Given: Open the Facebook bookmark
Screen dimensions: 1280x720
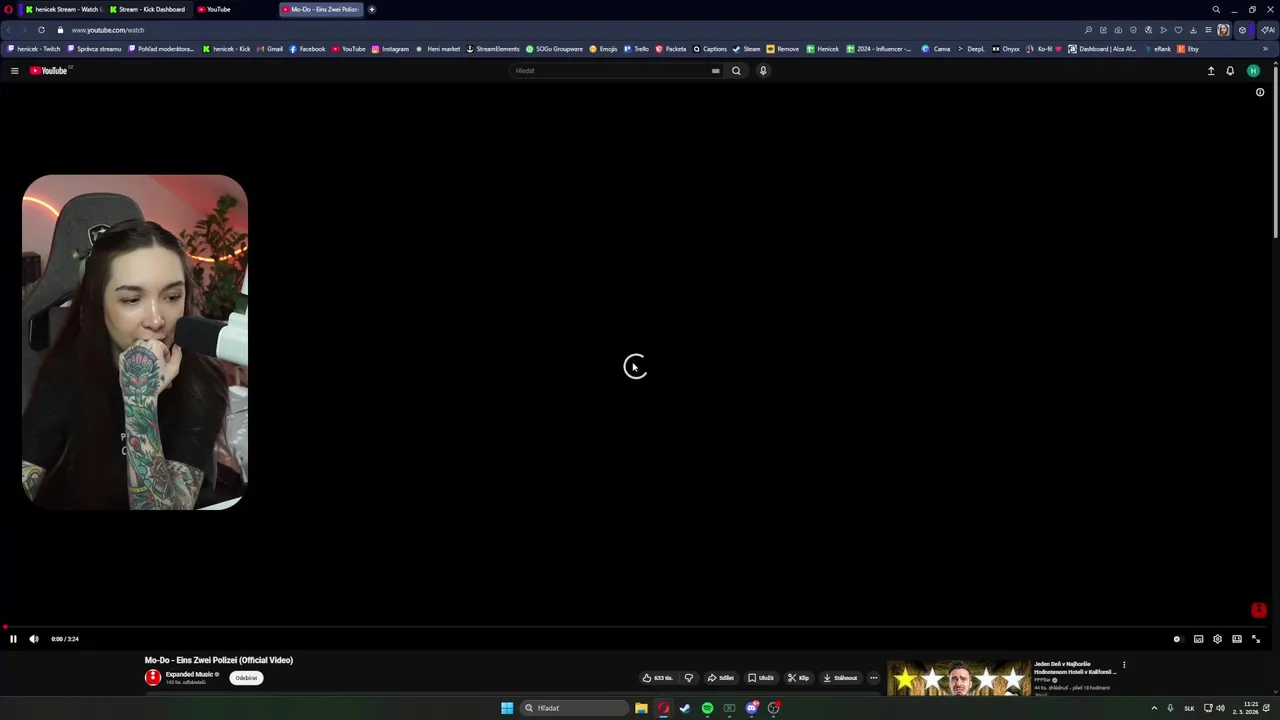Looking at the screenshot, I should pyautogui.click(x=307, y=49).
